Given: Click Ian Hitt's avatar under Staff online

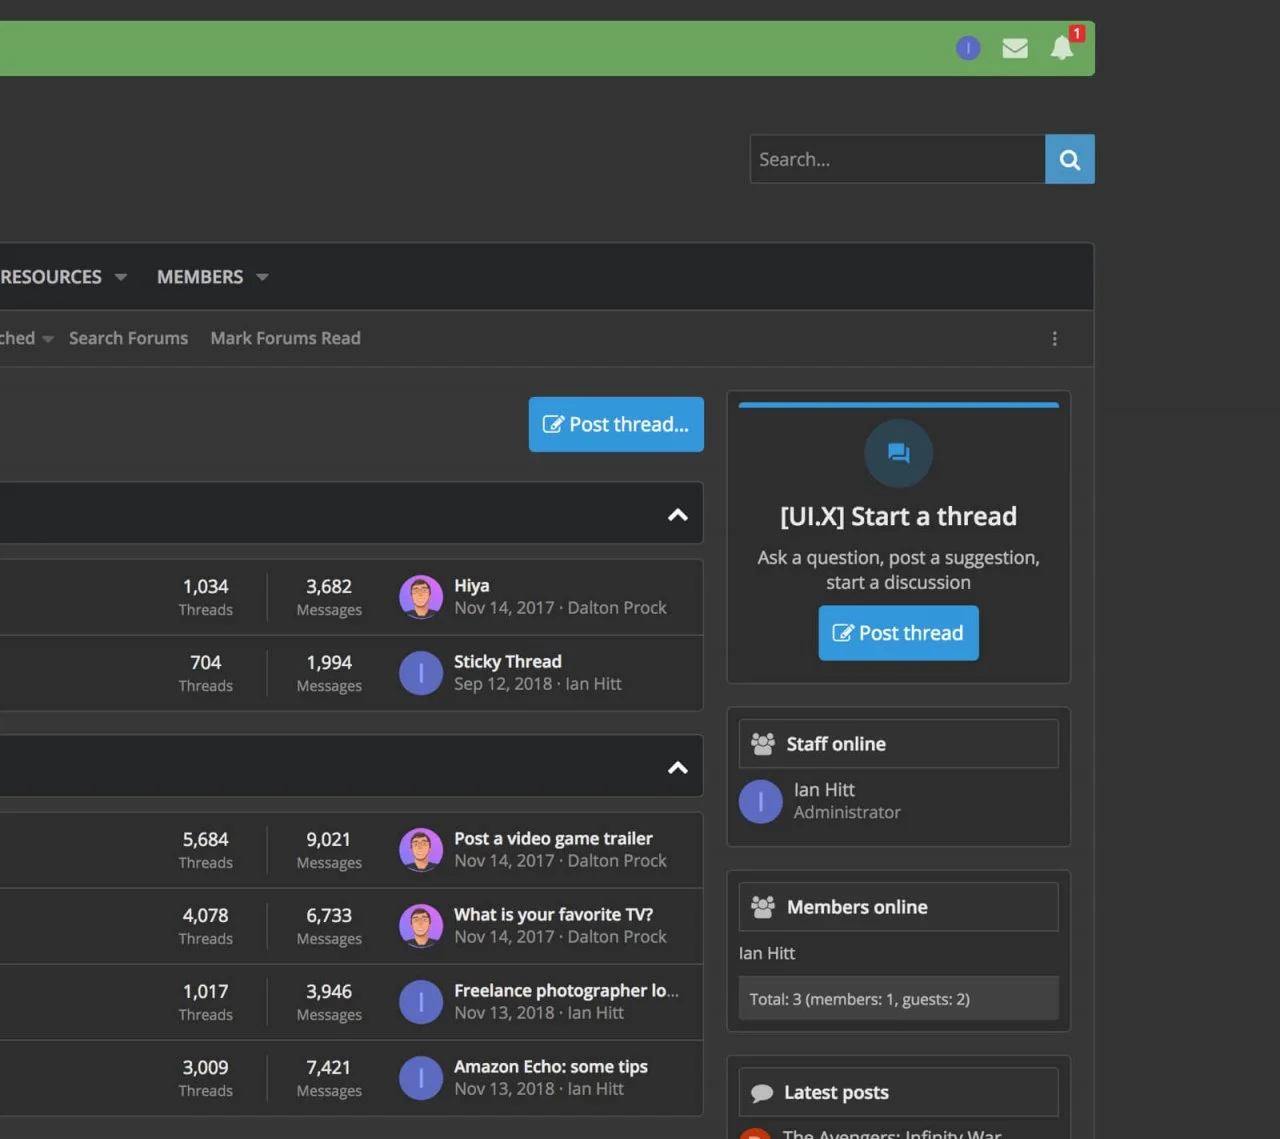Looking at the screenshot, I should point(760,802).
